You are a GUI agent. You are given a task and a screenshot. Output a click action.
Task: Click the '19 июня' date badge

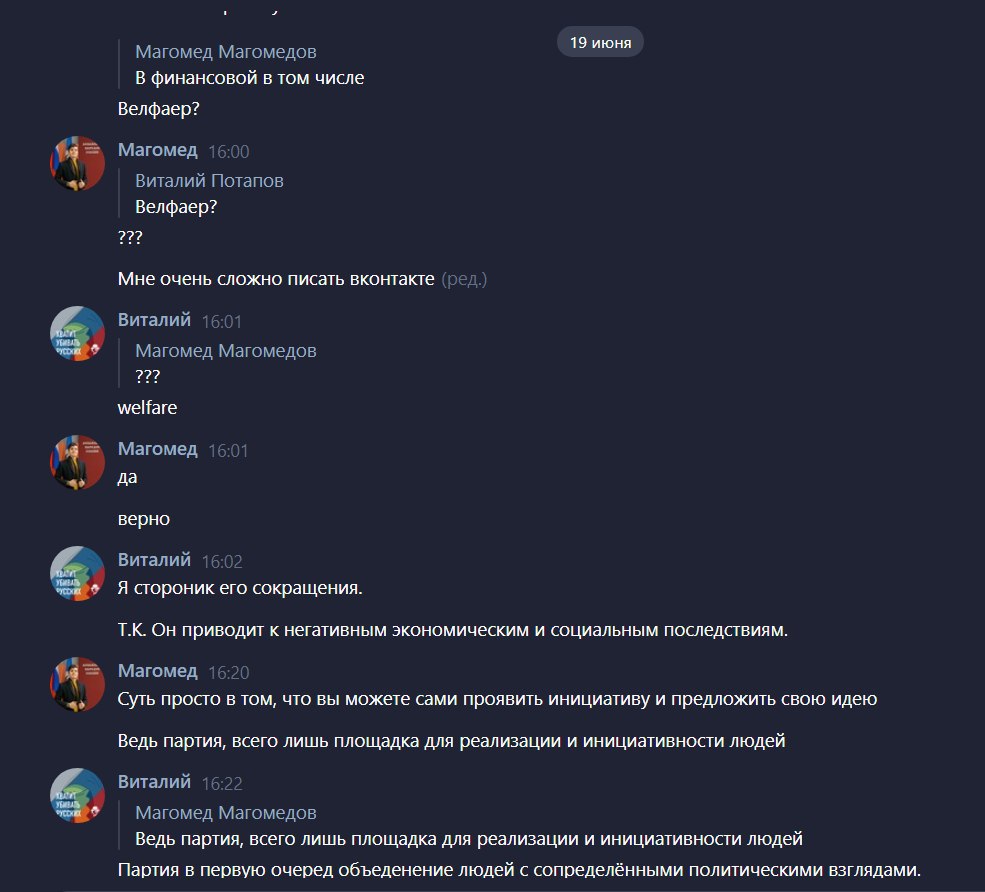pos(600,42)
